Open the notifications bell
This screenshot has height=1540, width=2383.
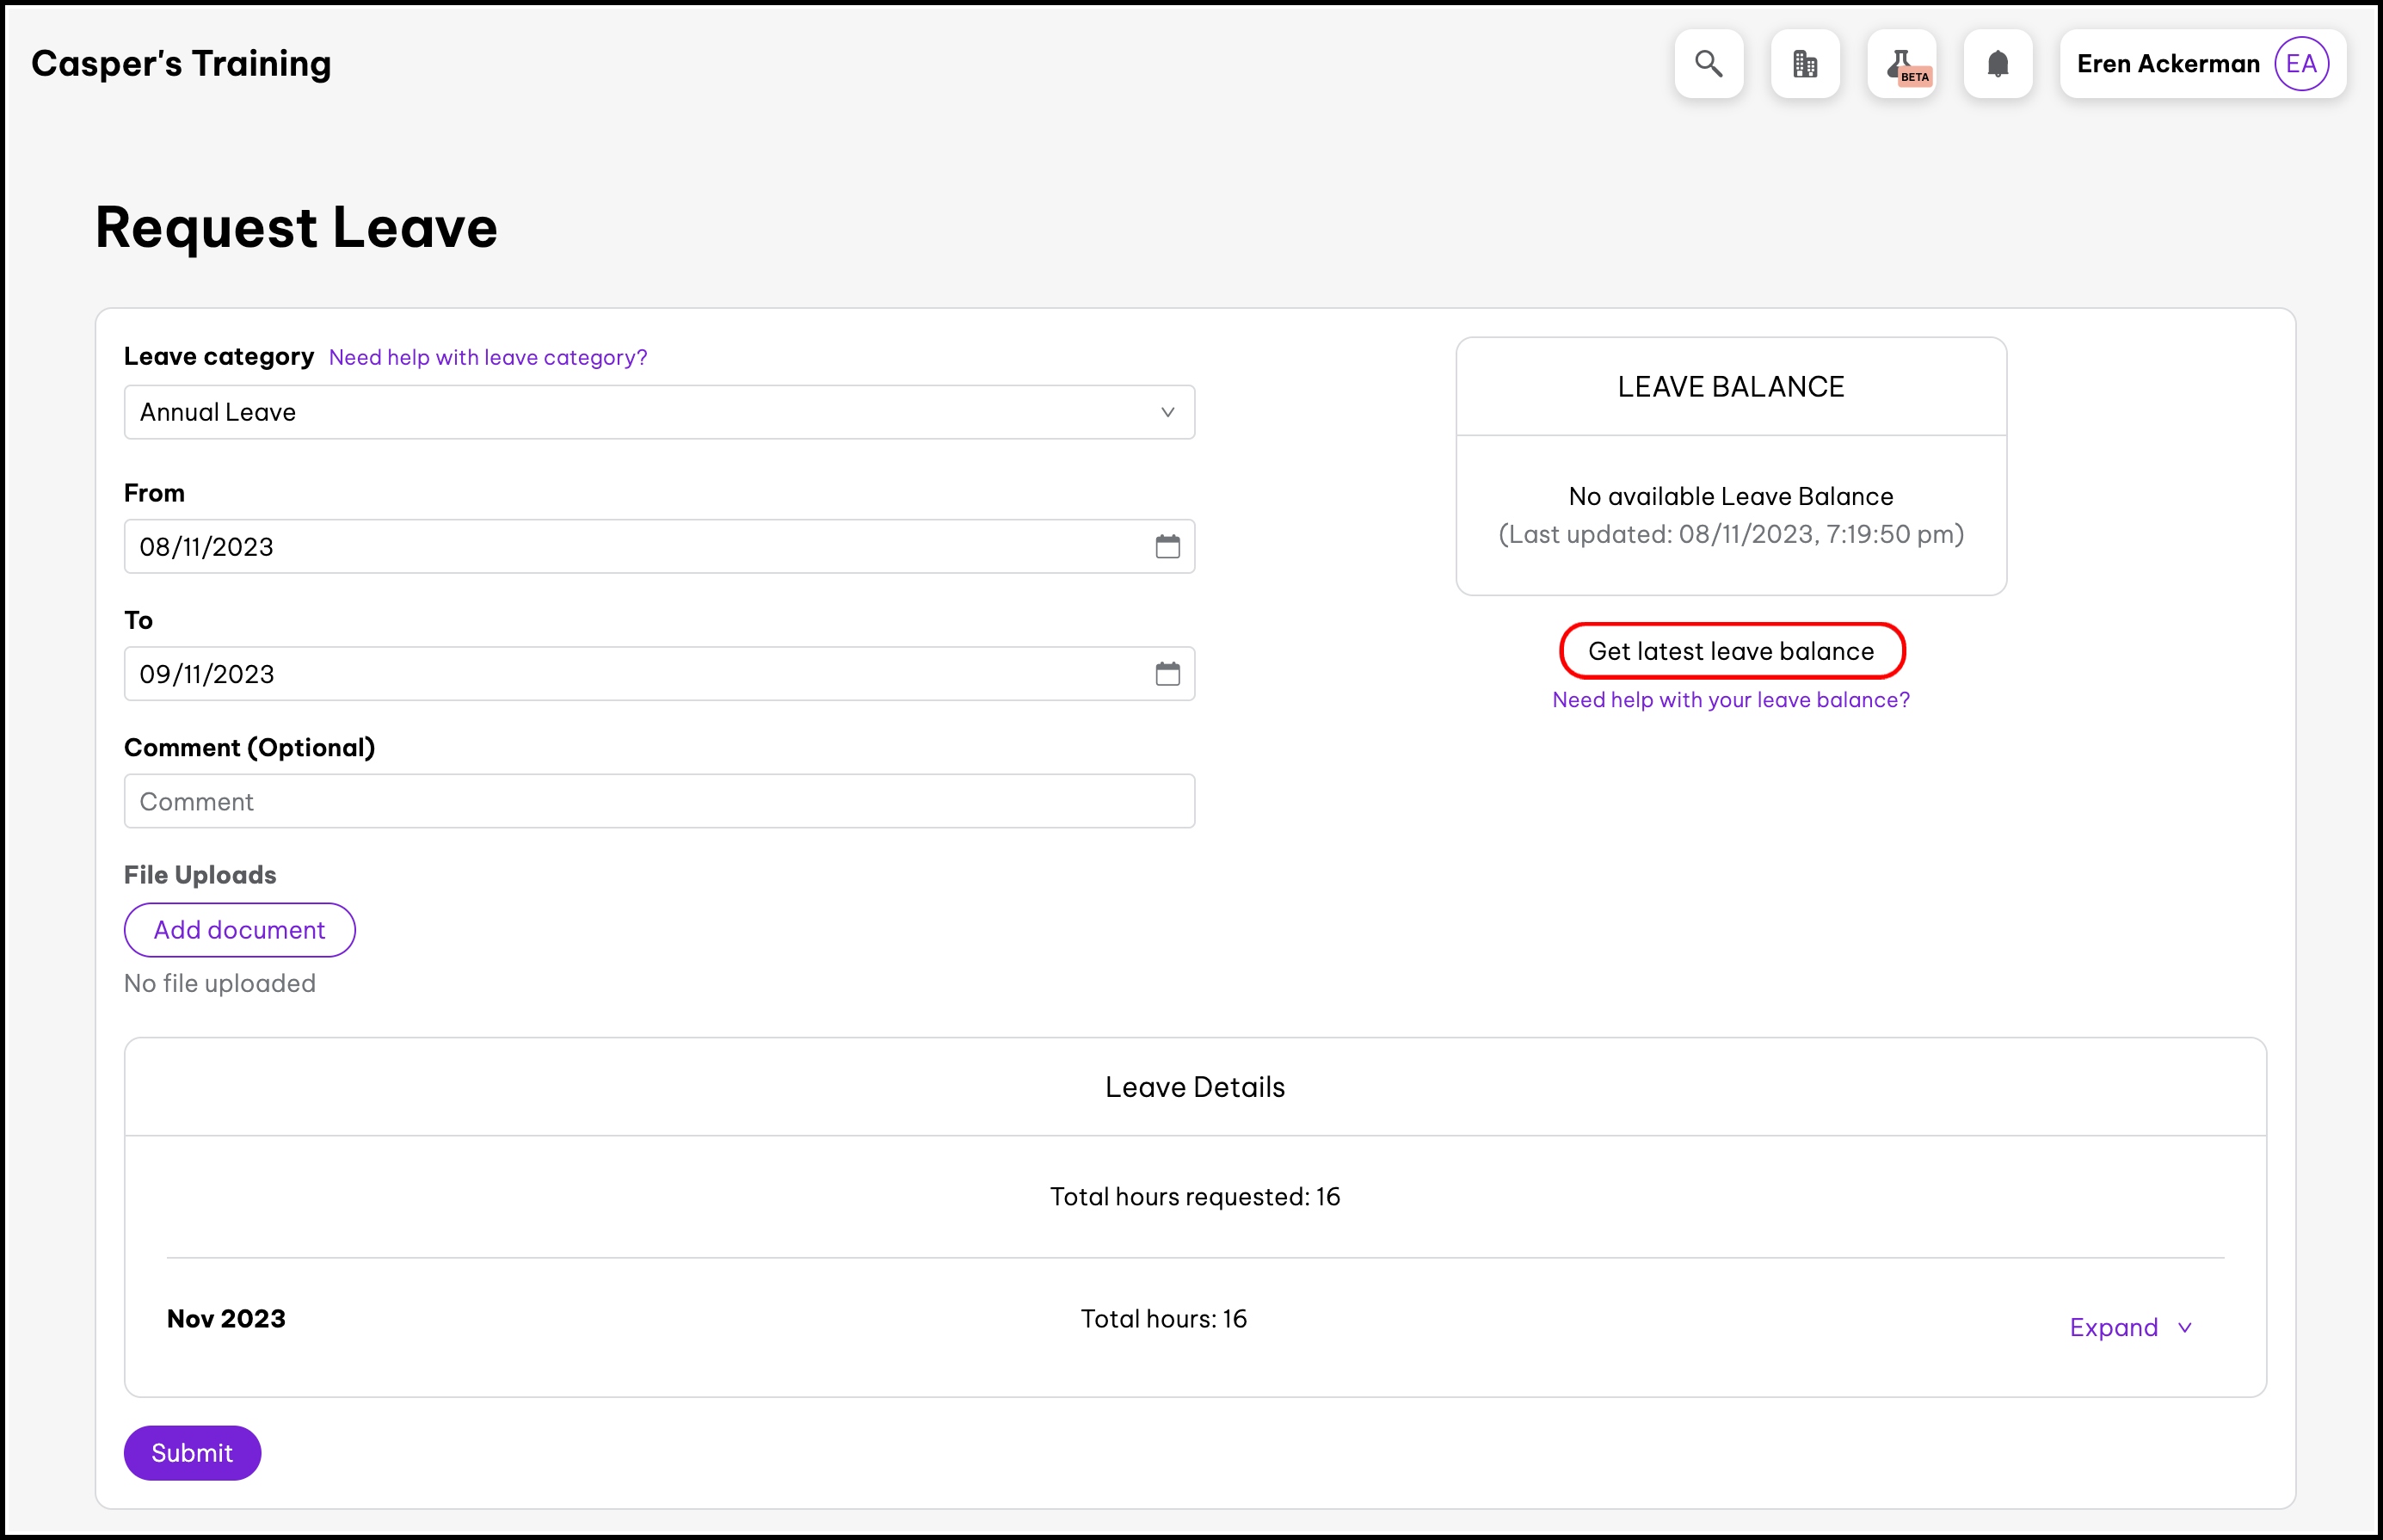1997,64
